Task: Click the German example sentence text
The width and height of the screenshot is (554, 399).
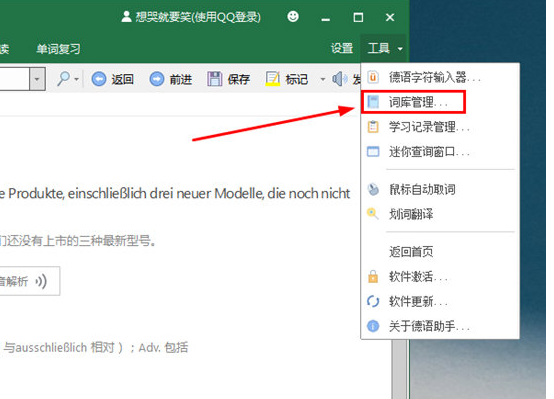Action: (x=175, y=193)
